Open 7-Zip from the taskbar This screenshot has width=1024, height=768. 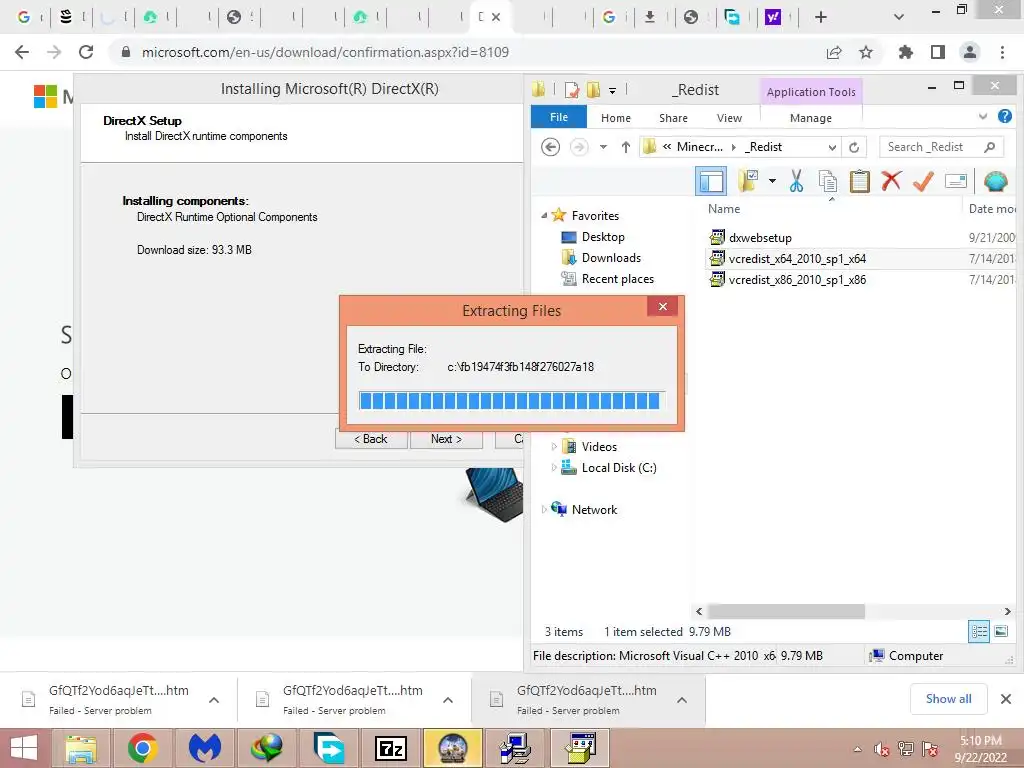tap(391, 748)
